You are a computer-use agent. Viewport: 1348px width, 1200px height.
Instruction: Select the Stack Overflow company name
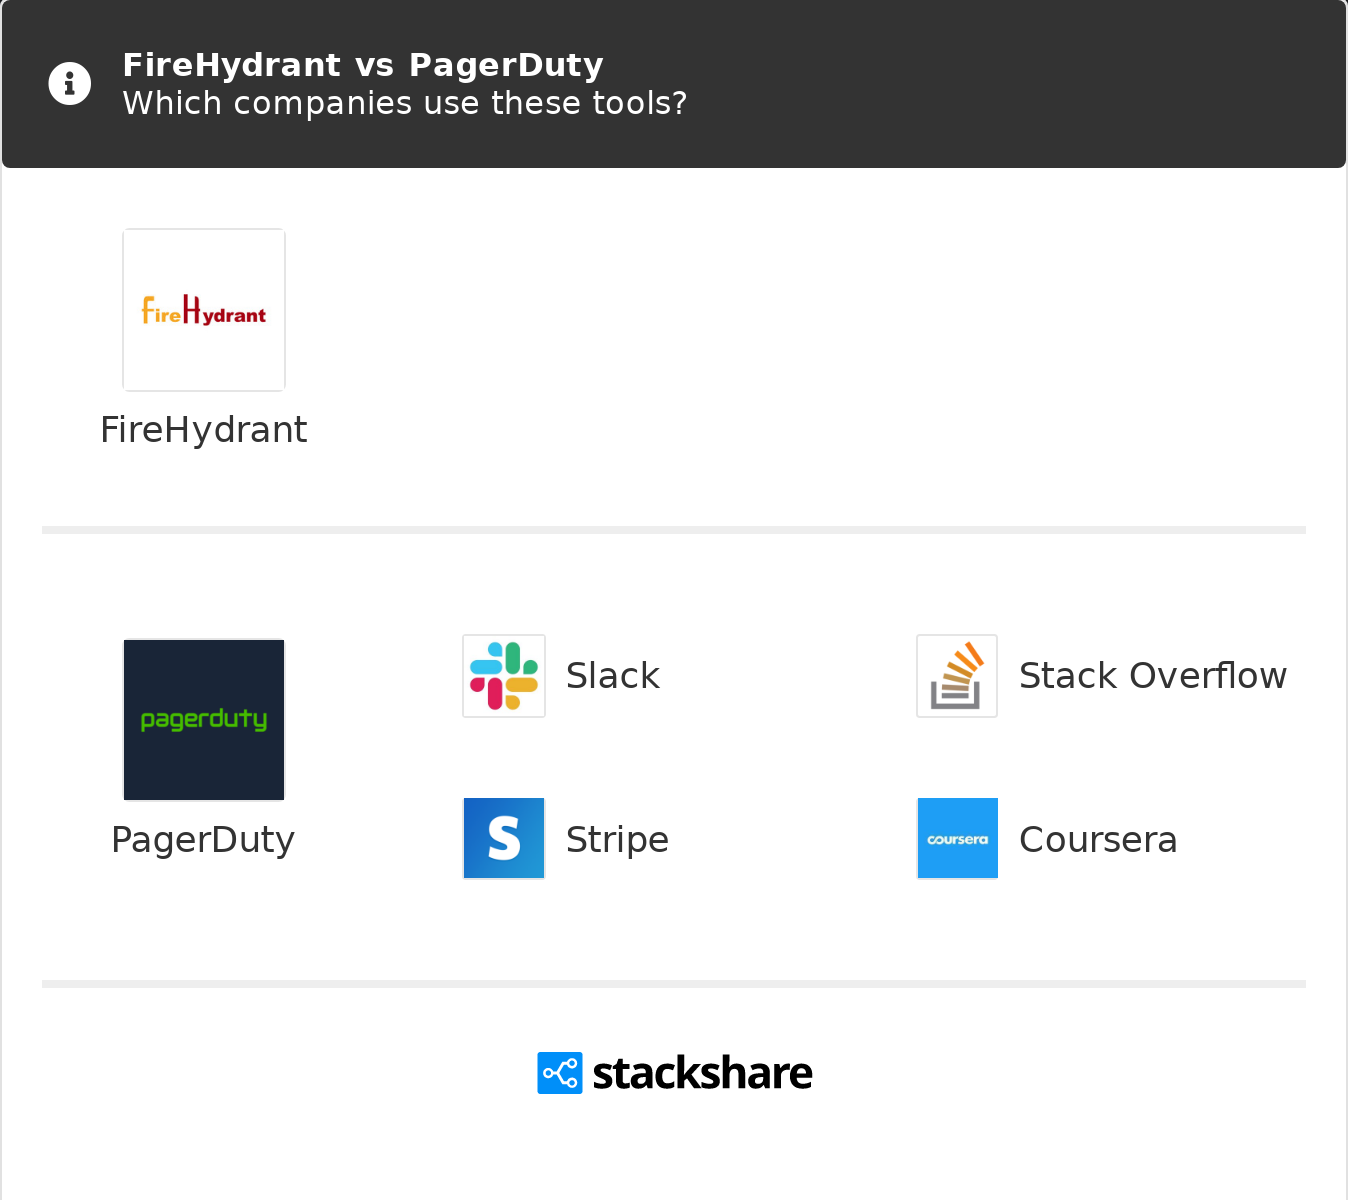[1153, 676]
